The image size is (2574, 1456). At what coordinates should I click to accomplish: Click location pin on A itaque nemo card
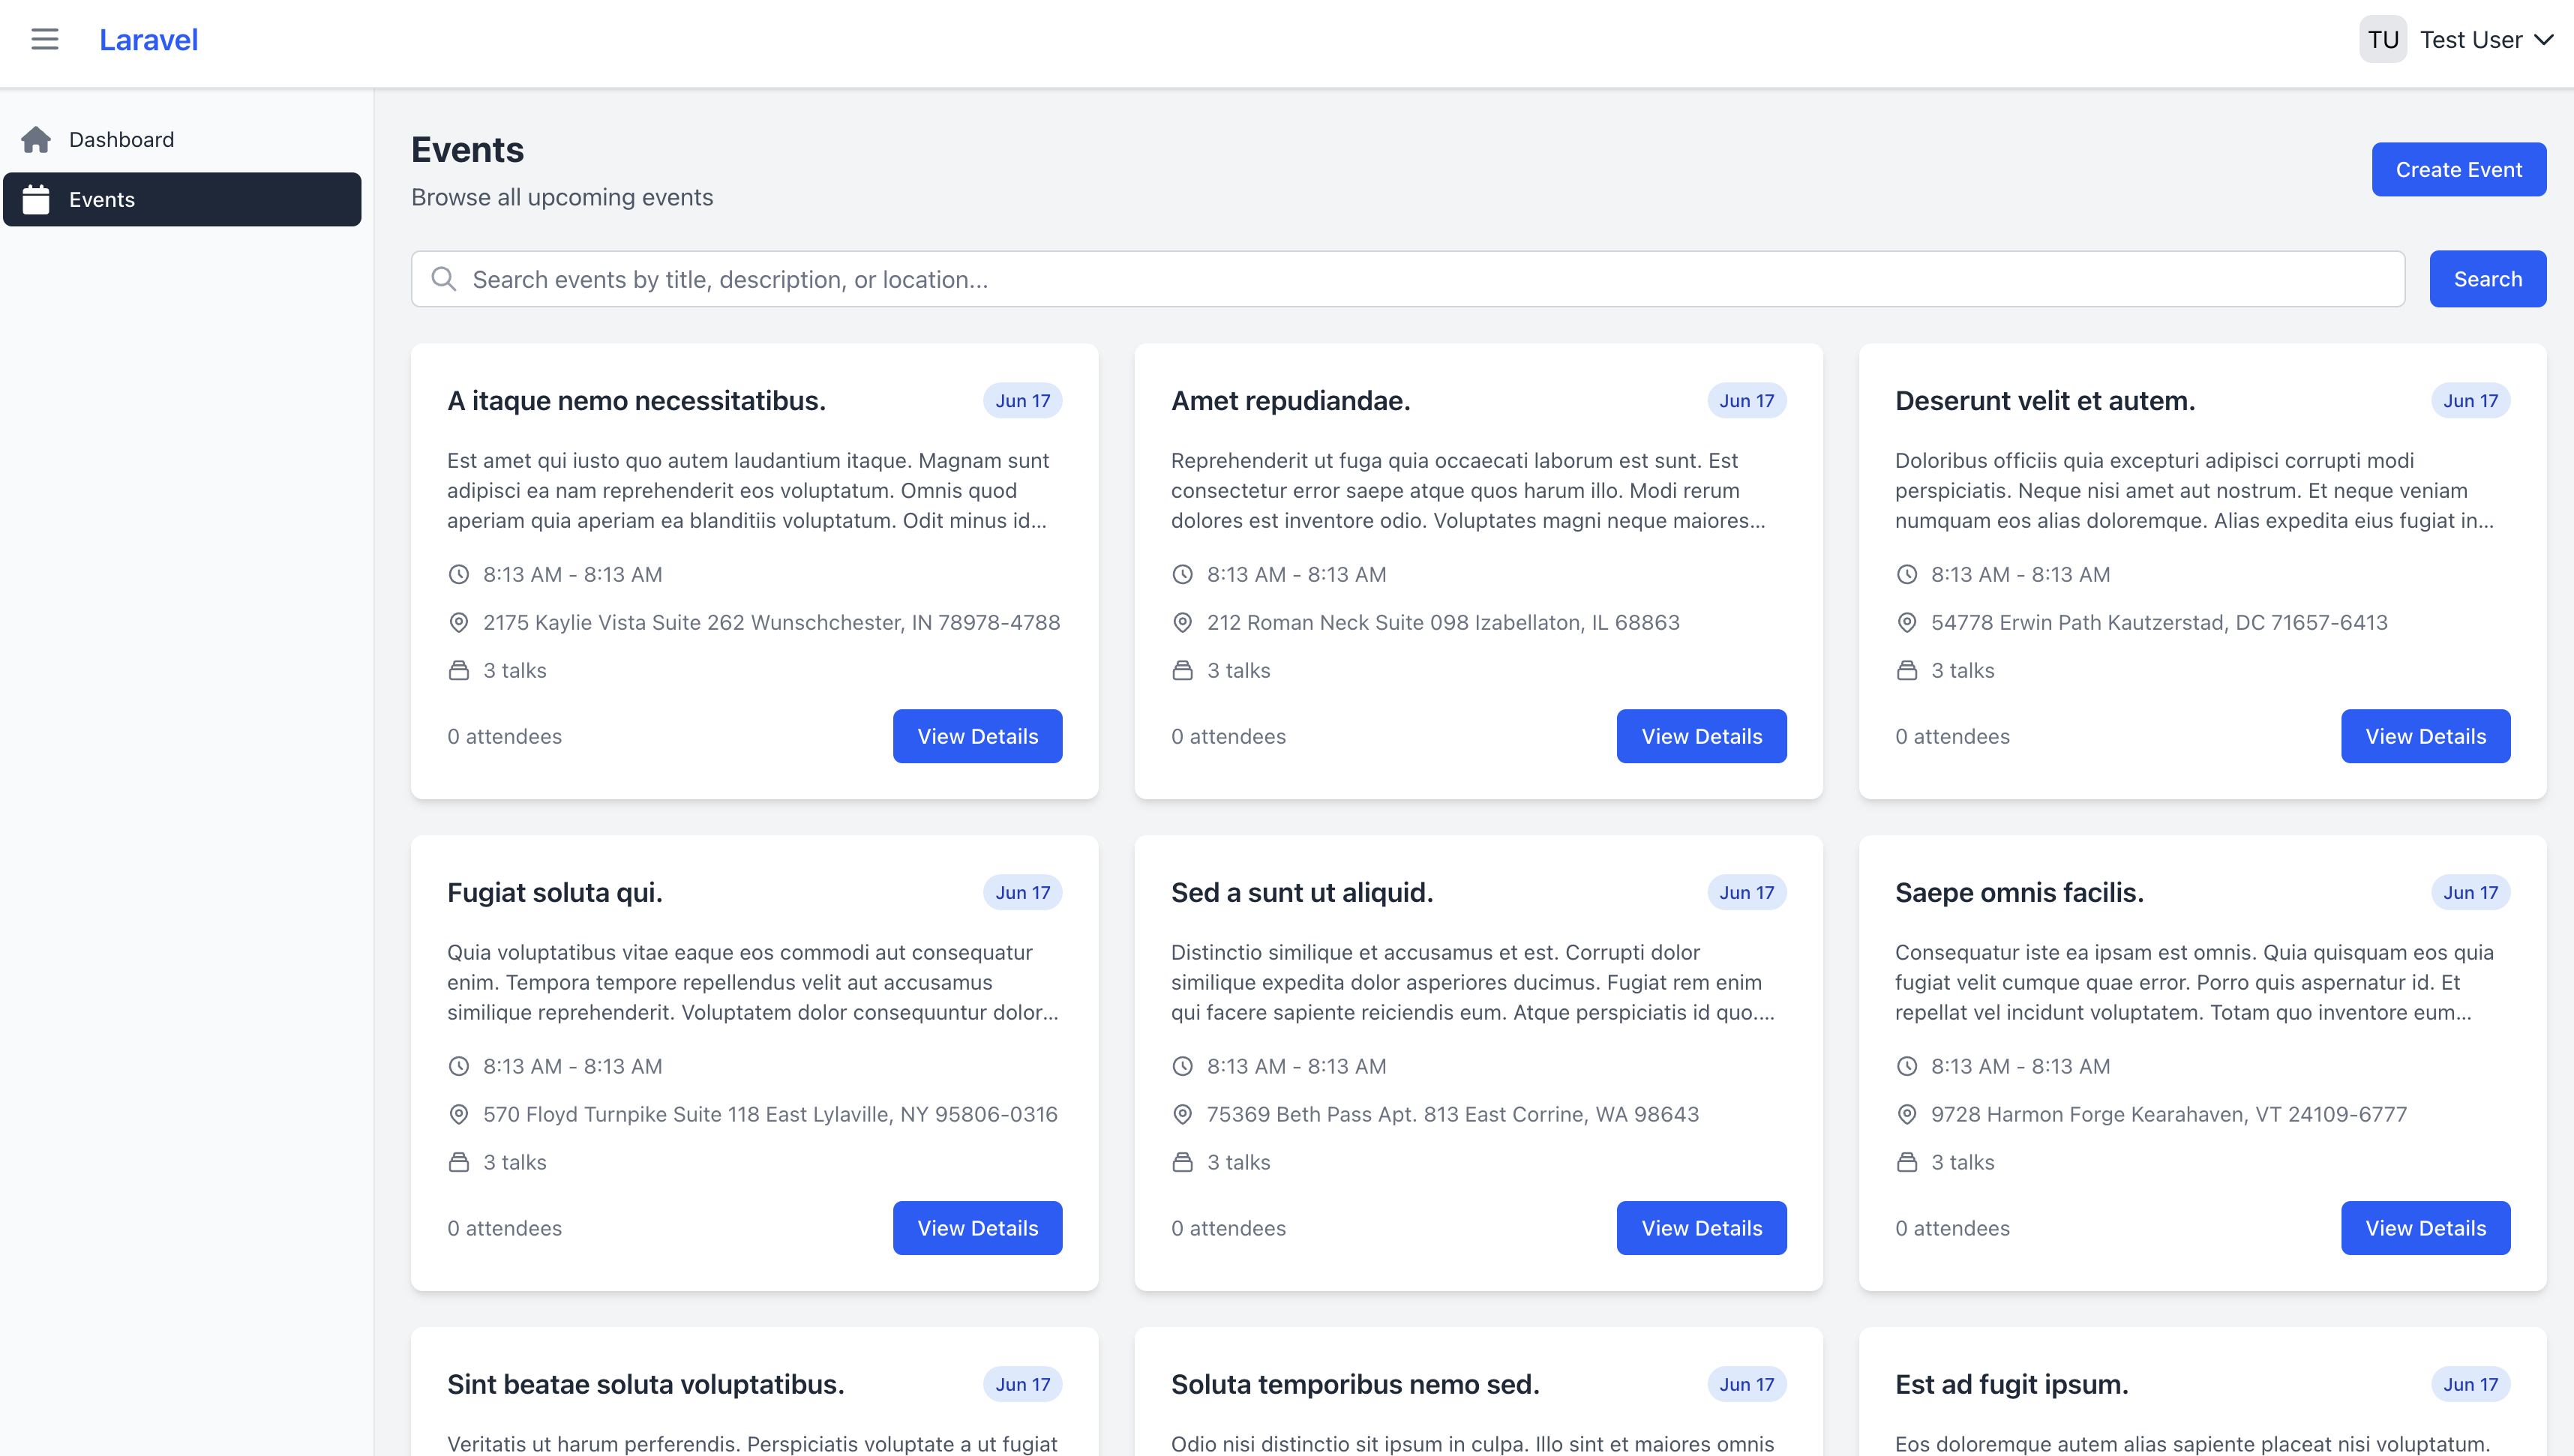tap(459, 622)
